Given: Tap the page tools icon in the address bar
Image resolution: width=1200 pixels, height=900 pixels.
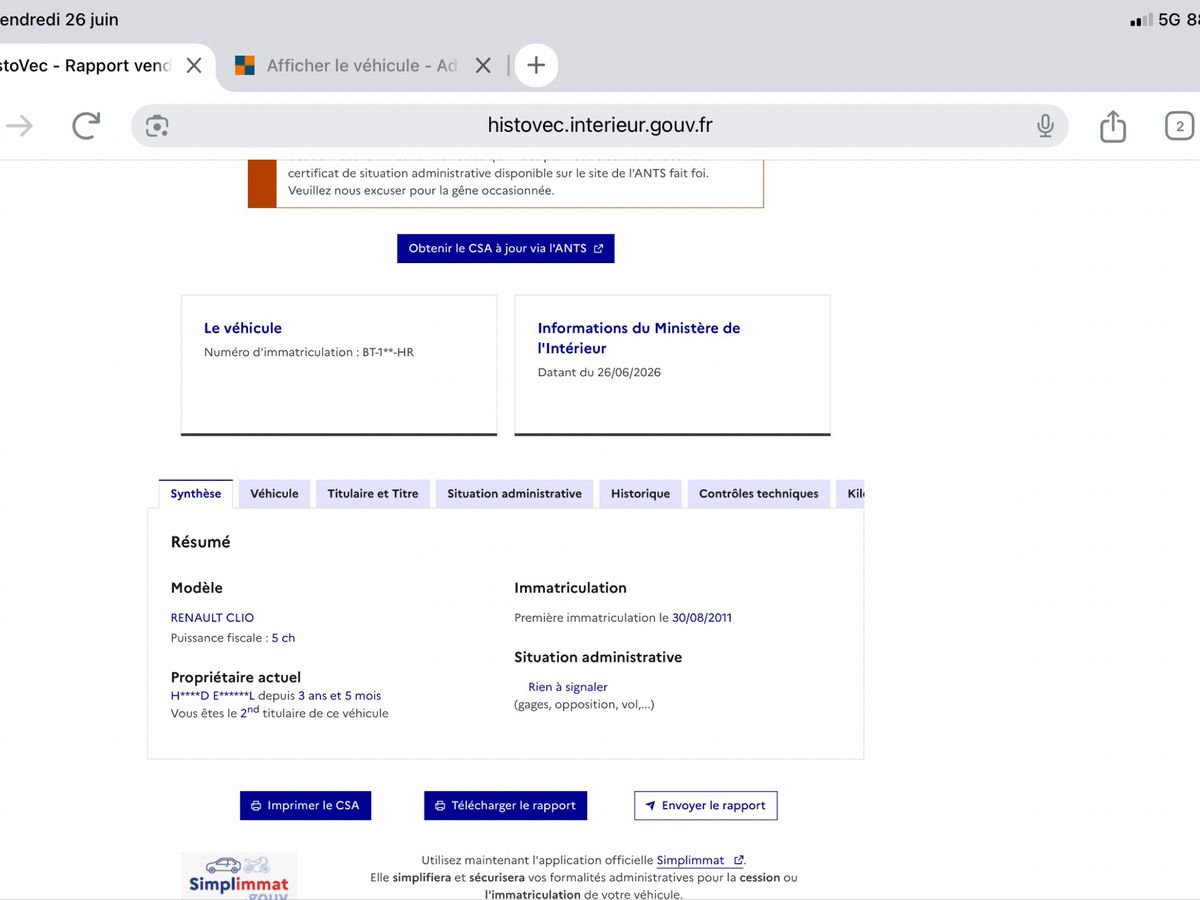Looking at the screenshot, I should [x=157, y=126].
